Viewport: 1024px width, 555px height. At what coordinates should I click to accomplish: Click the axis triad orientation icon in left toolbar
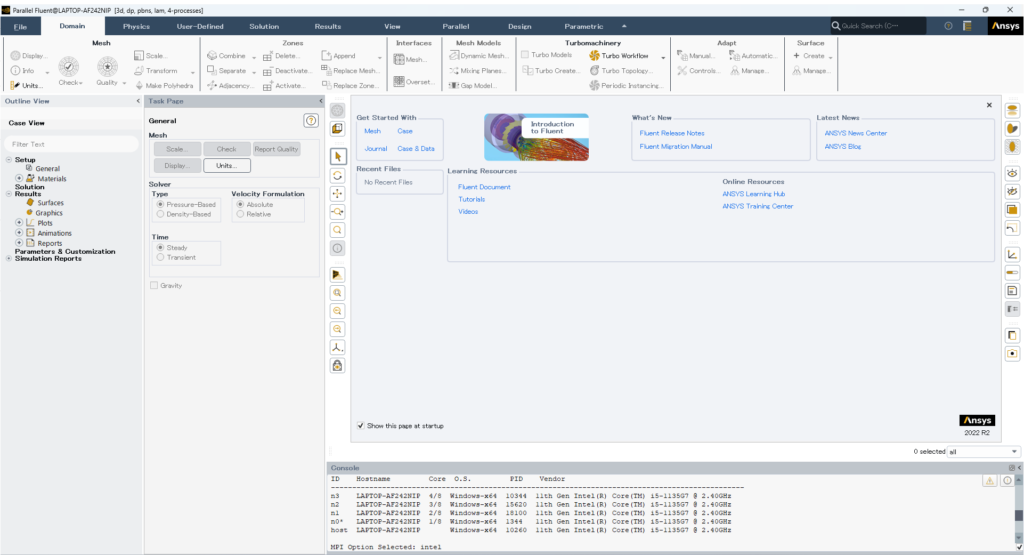338,347
